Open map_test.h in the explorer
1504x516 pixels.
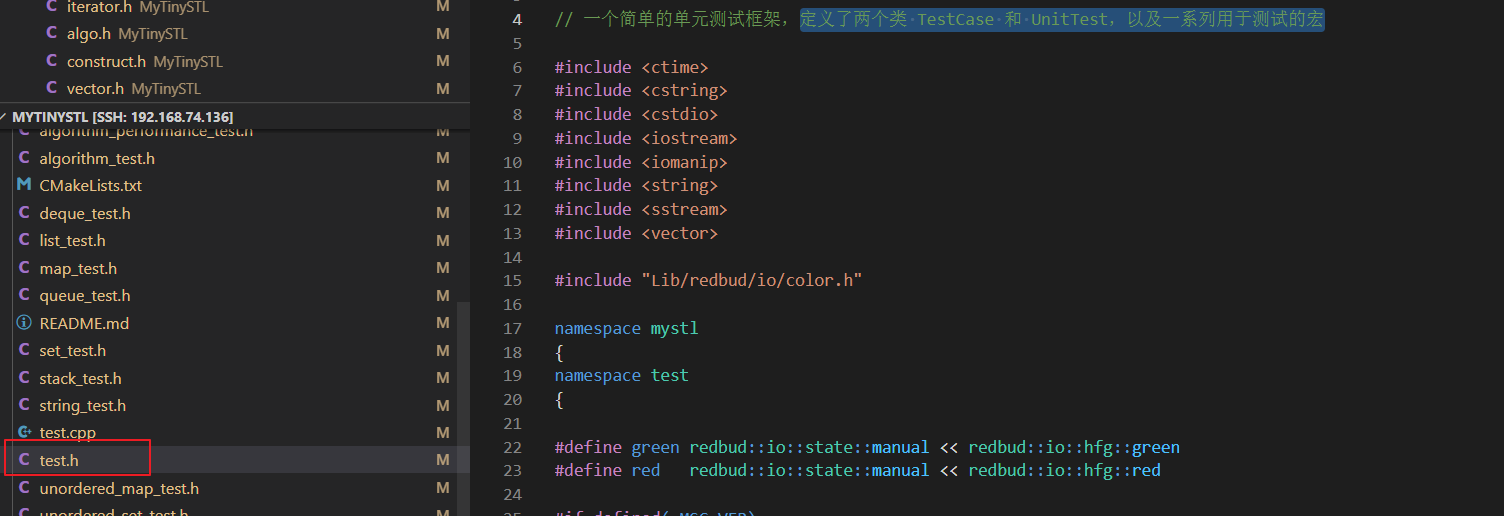[78, 268]
